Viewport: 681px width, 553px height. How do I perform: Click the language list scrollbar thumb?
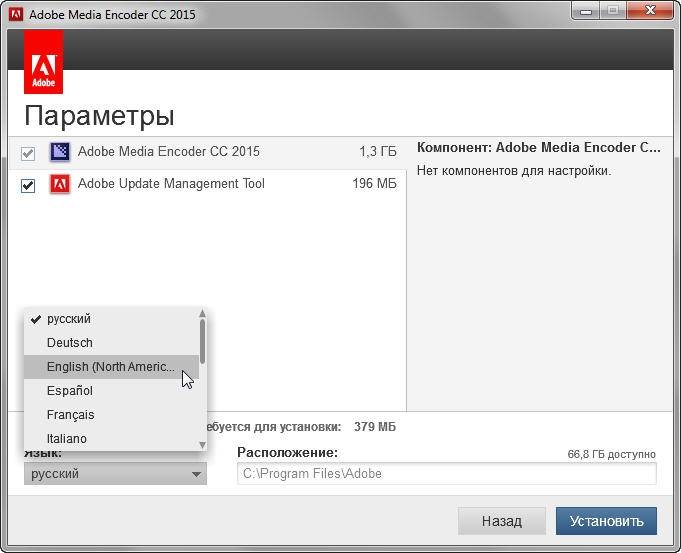[202, 341]
